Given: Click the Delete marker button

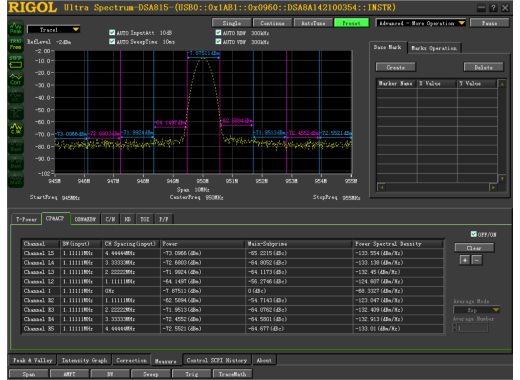Looking at the screenshot, I should tap(484, 67).
